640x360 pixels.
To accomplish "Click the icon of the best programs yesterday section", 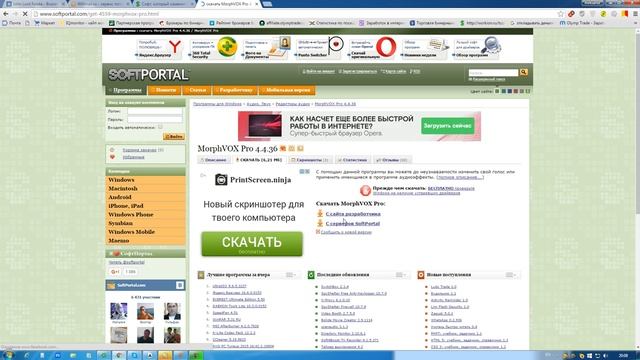I will pyautogui.click(x=201, y=275).
